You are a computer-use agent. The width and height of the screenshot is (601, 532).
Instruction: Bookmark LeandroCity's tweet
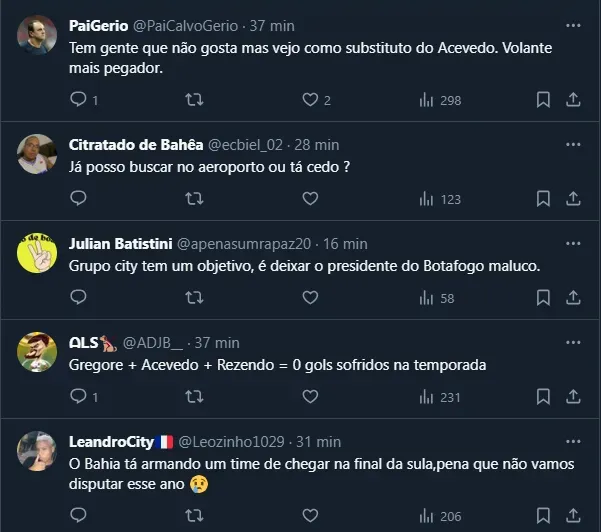click(543, 516)
